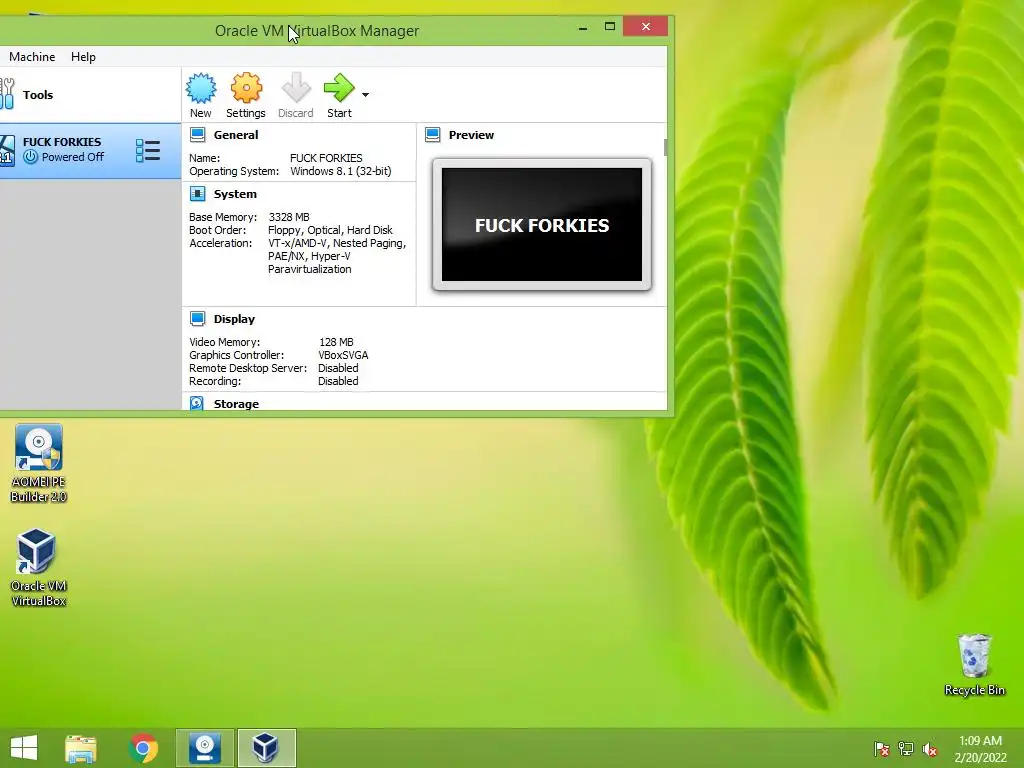Click the Windows 8.1 OS icon of the VM
This screenshot has width=1024, height=768.
[x=7, y=150]
